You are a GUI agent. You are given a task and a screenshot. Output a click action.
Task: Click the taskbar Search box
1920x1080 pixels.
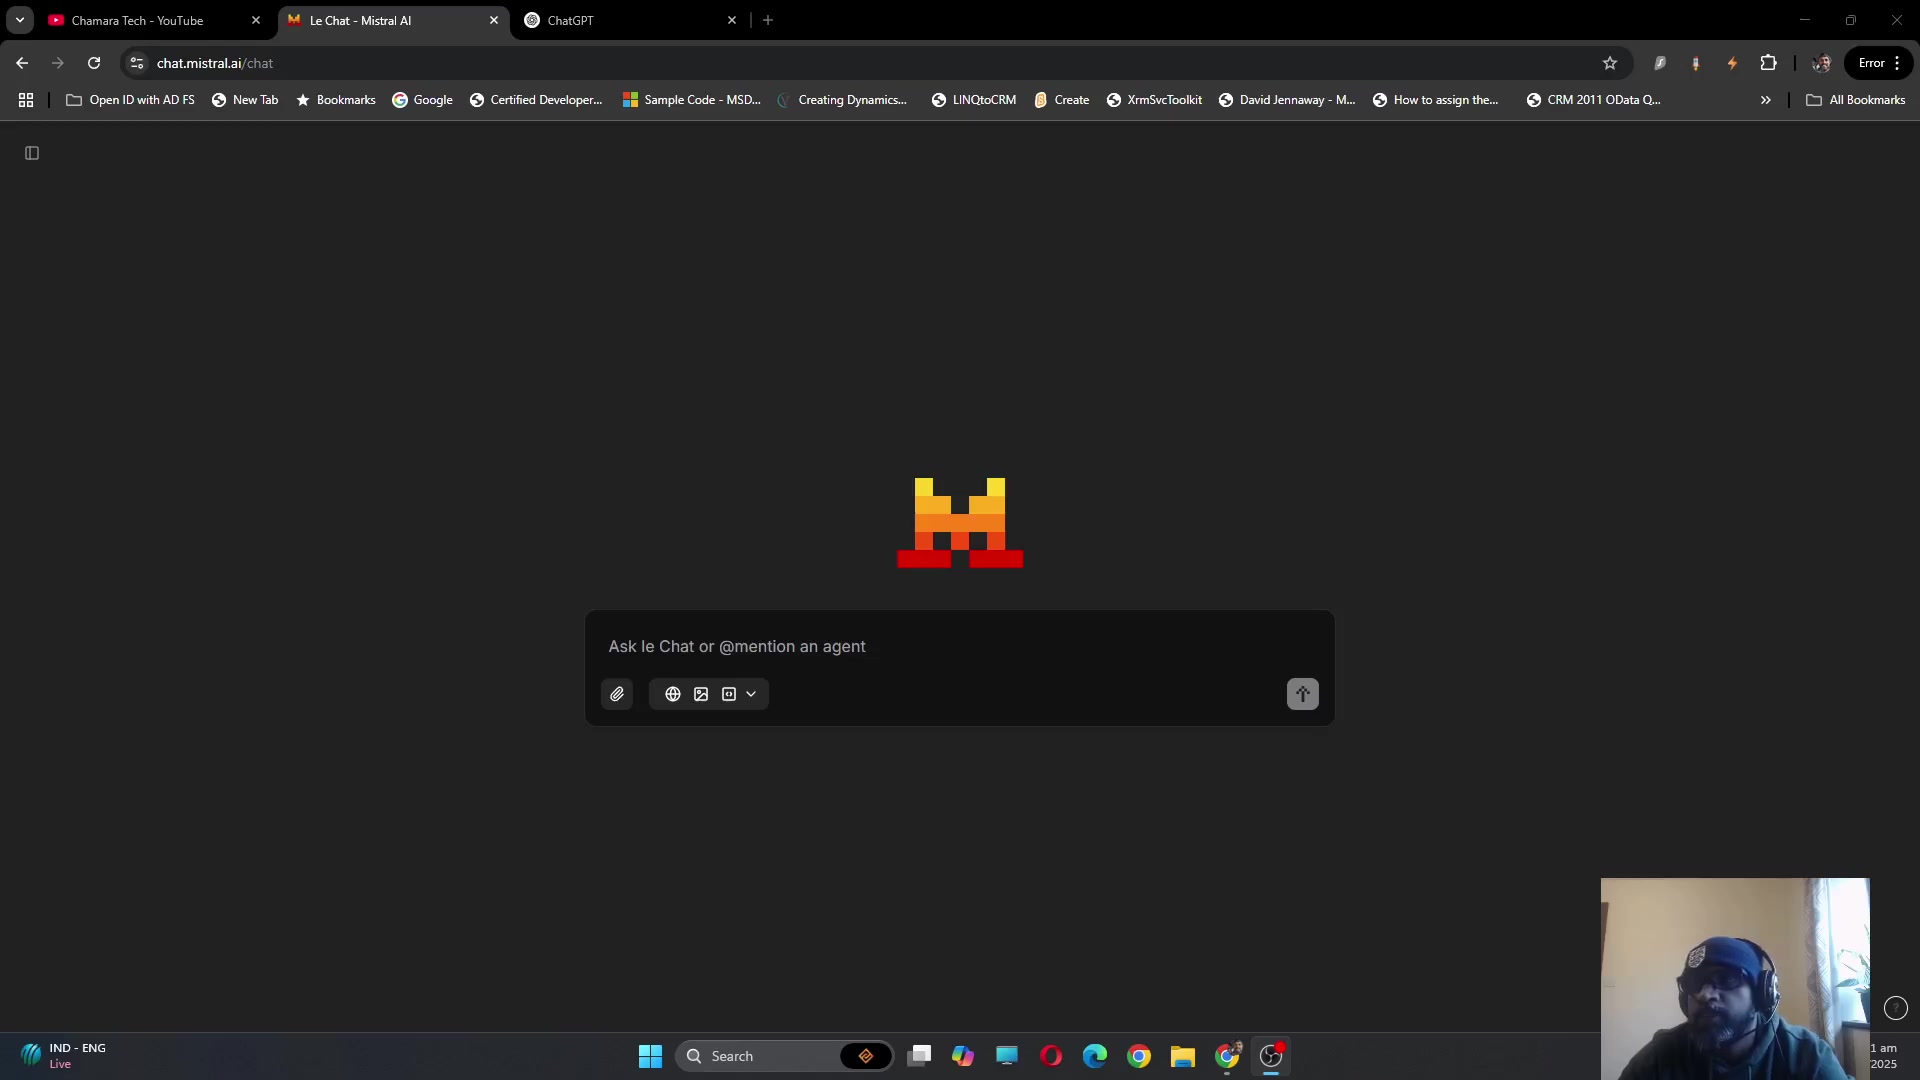pos(785,1056)
